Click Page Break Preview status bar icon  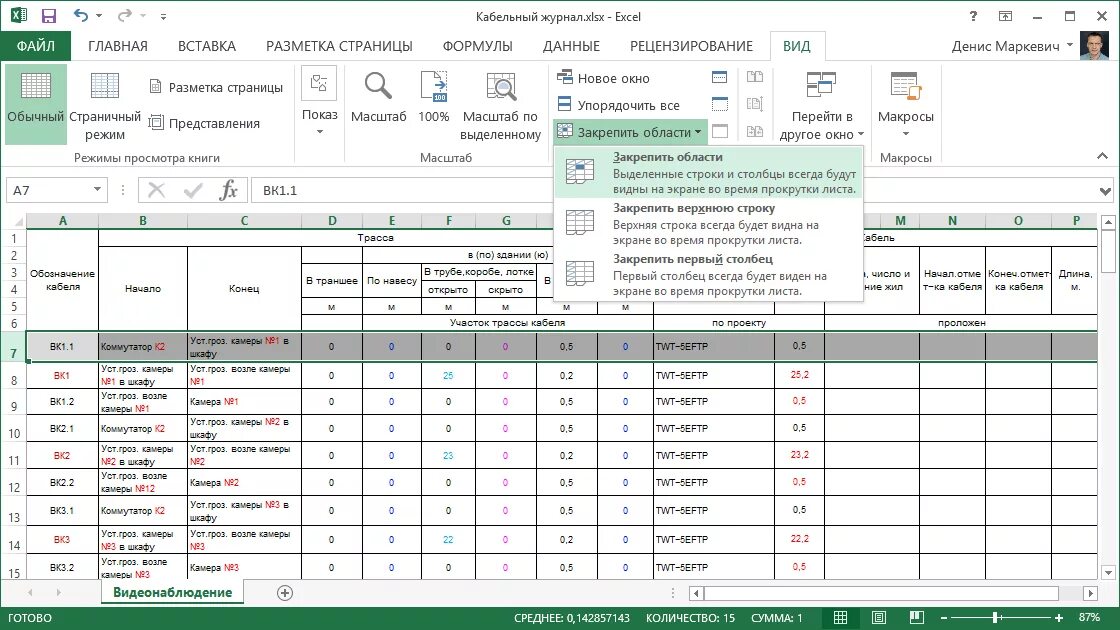click(916, 617)
